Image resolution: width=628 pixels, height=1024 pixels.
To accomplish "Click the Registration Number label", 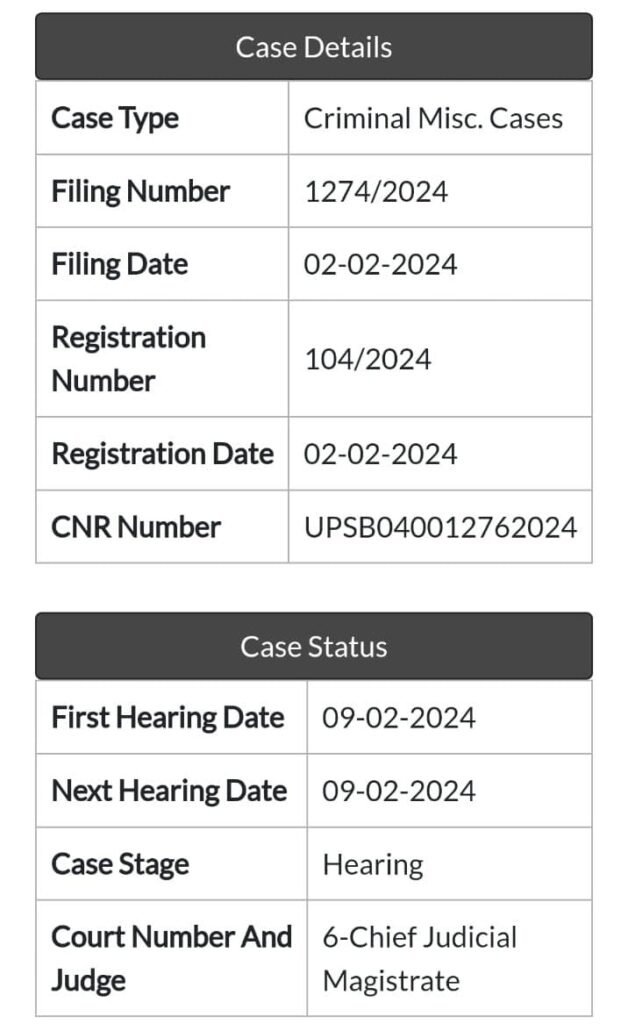I will (128, 358).
